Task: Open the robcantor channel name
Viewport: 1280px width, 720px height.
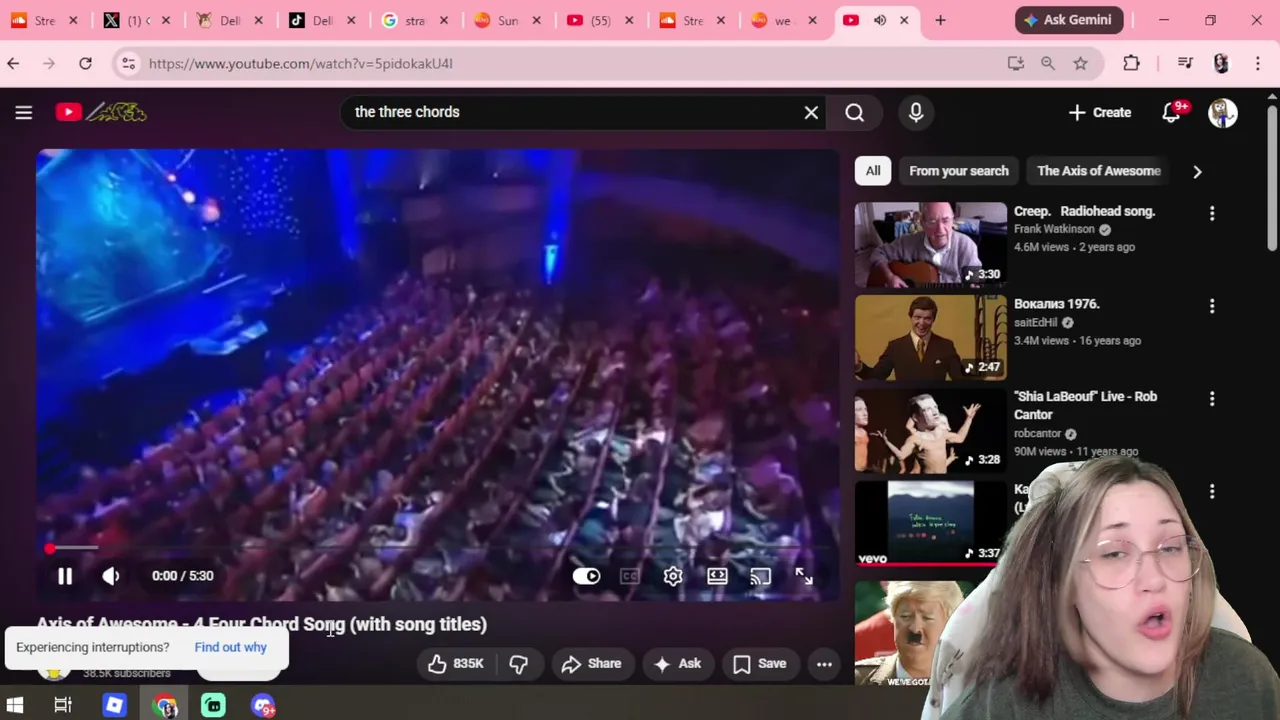Action: 1037,434
